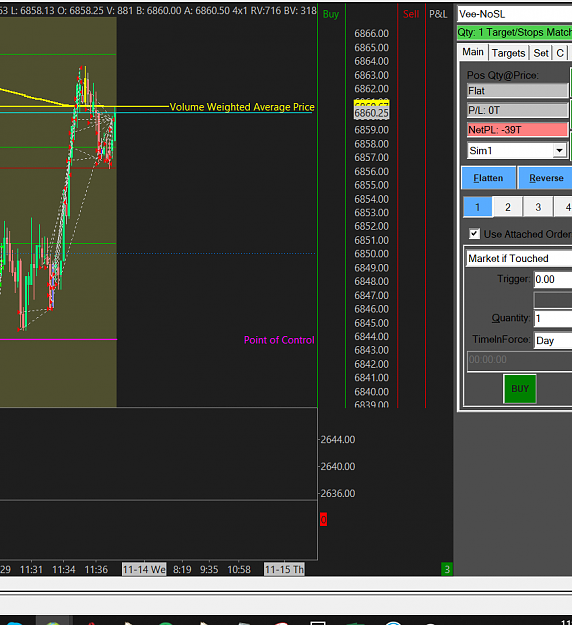
Task: Click the 11:34 time label
Action: tap(64, 570)
